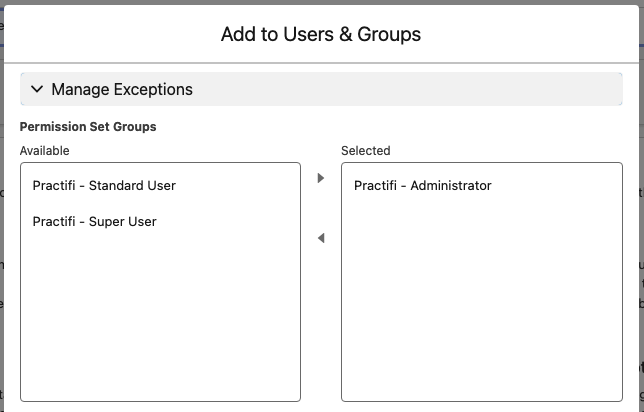Click the Add to Users & Groups heading

(x=321, y=34)
